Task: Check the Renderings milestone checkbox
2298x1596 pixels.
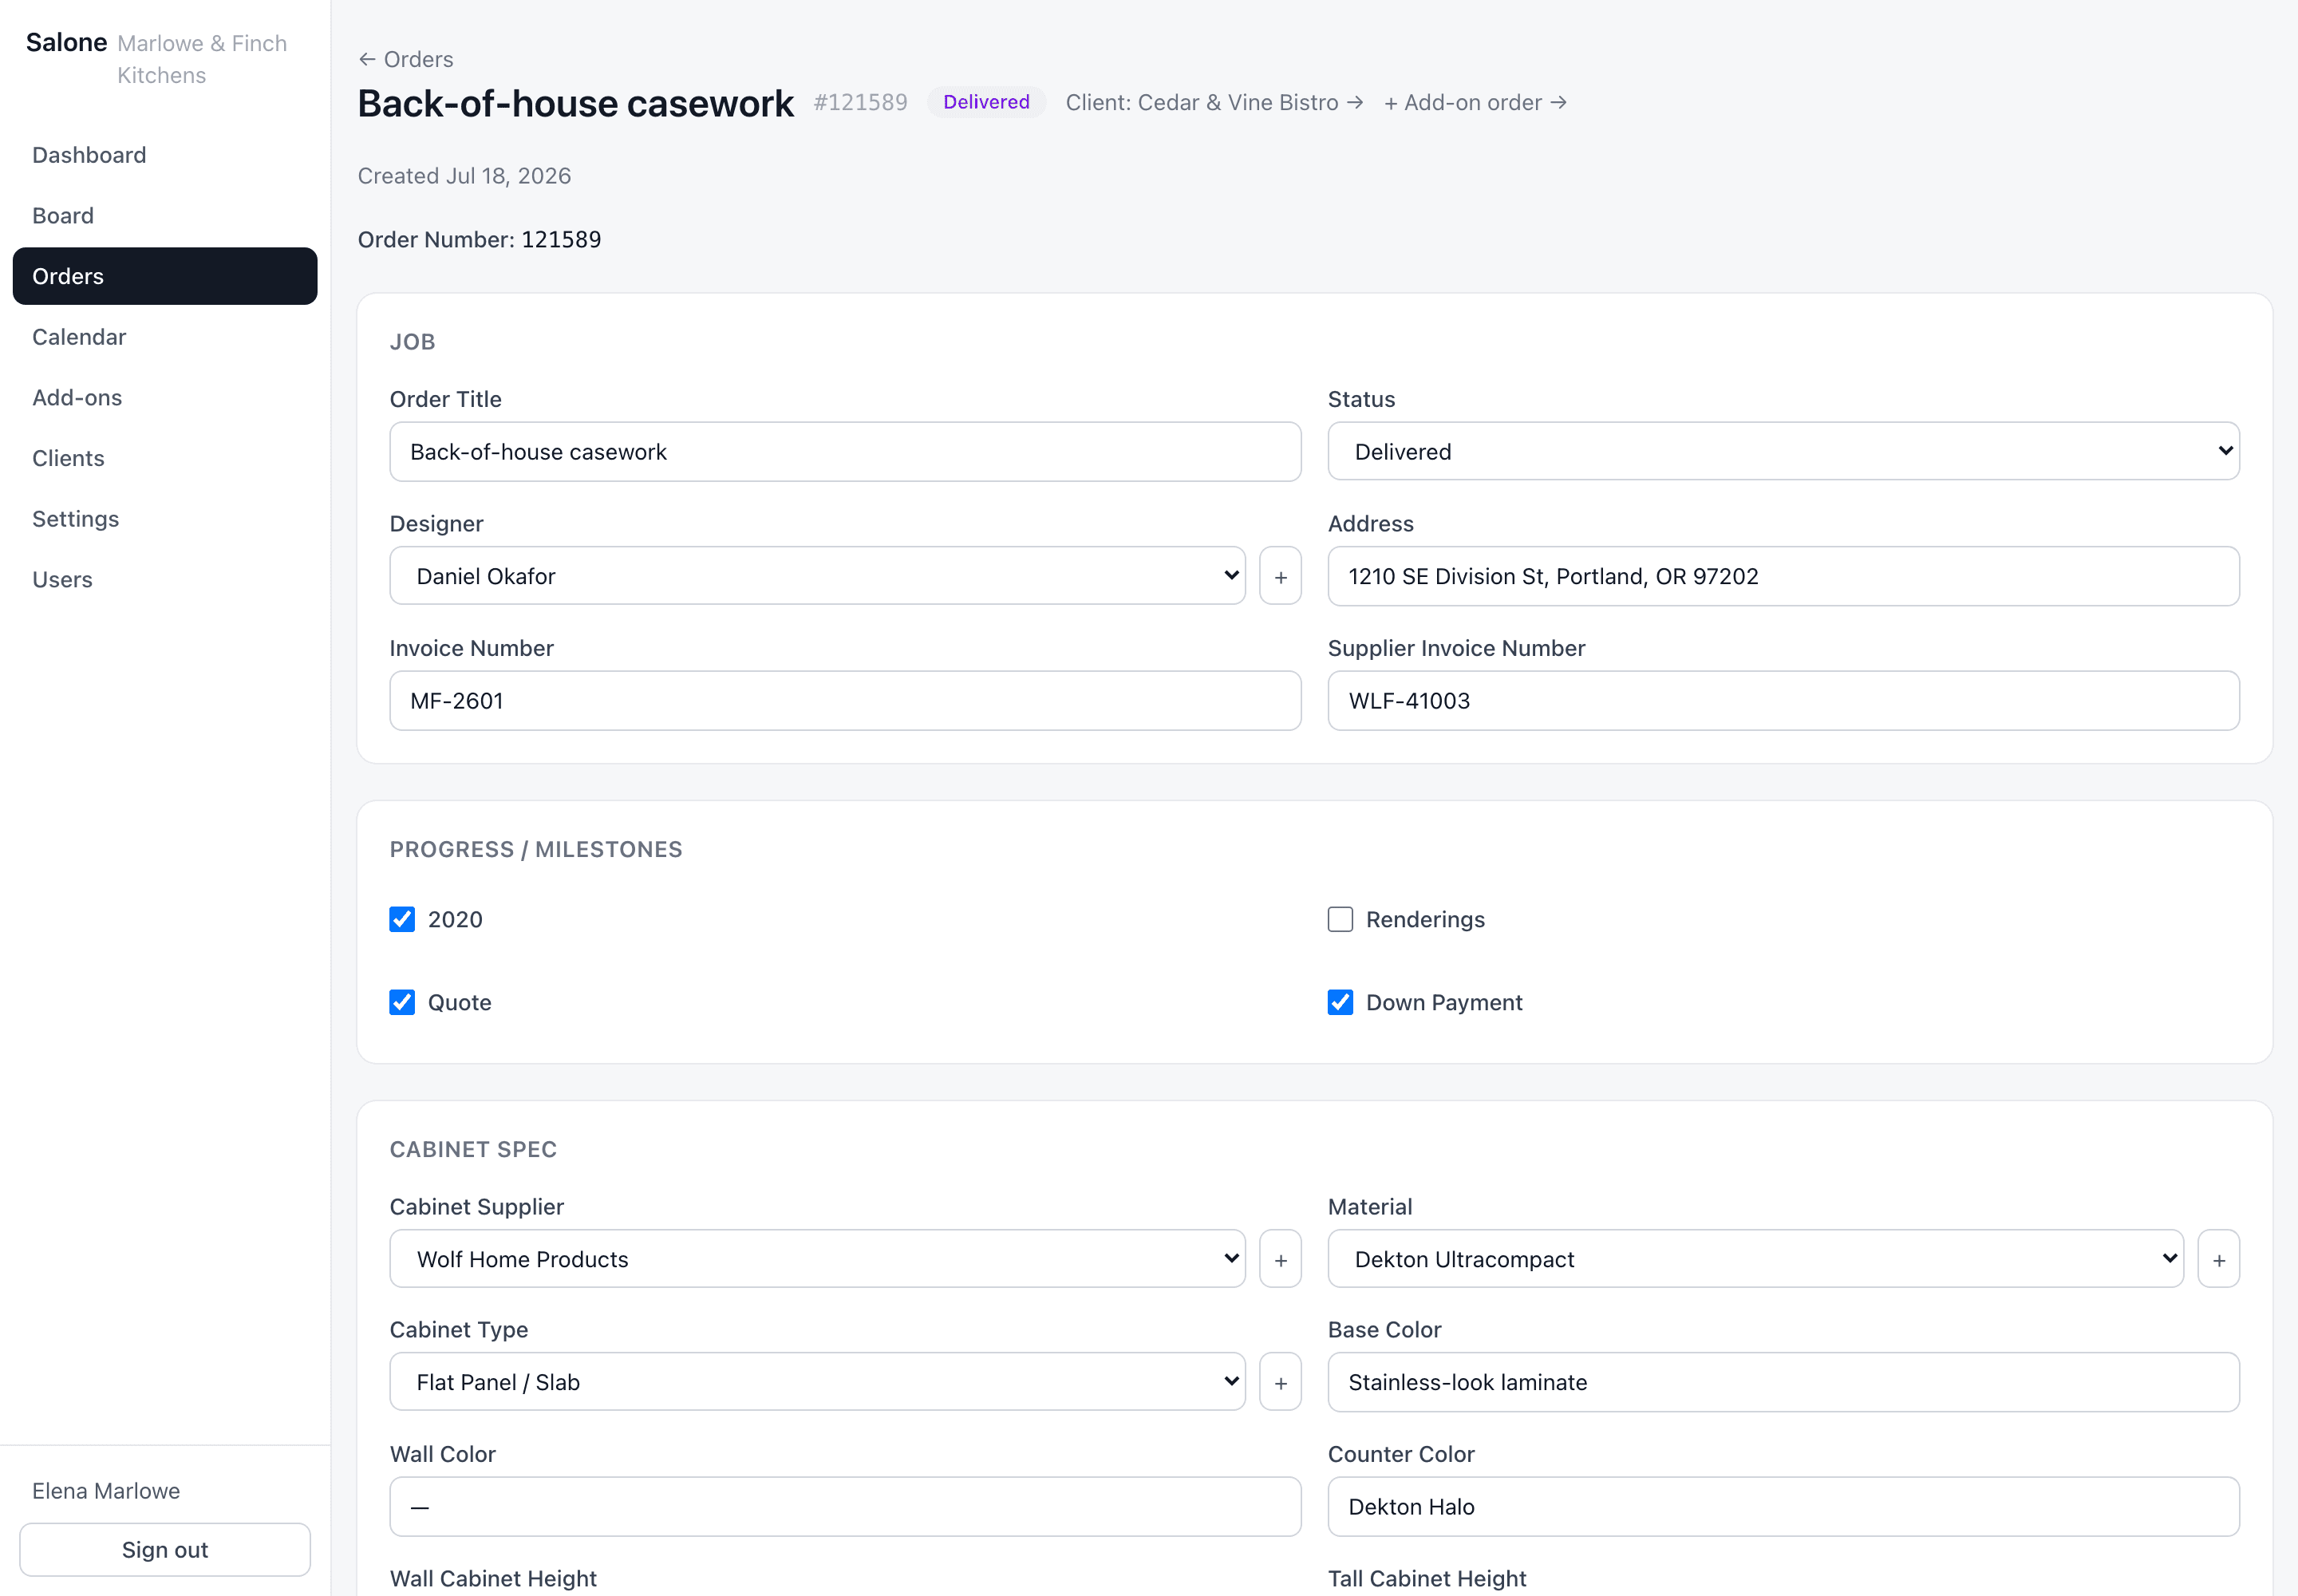Action: coord(1340,919)
